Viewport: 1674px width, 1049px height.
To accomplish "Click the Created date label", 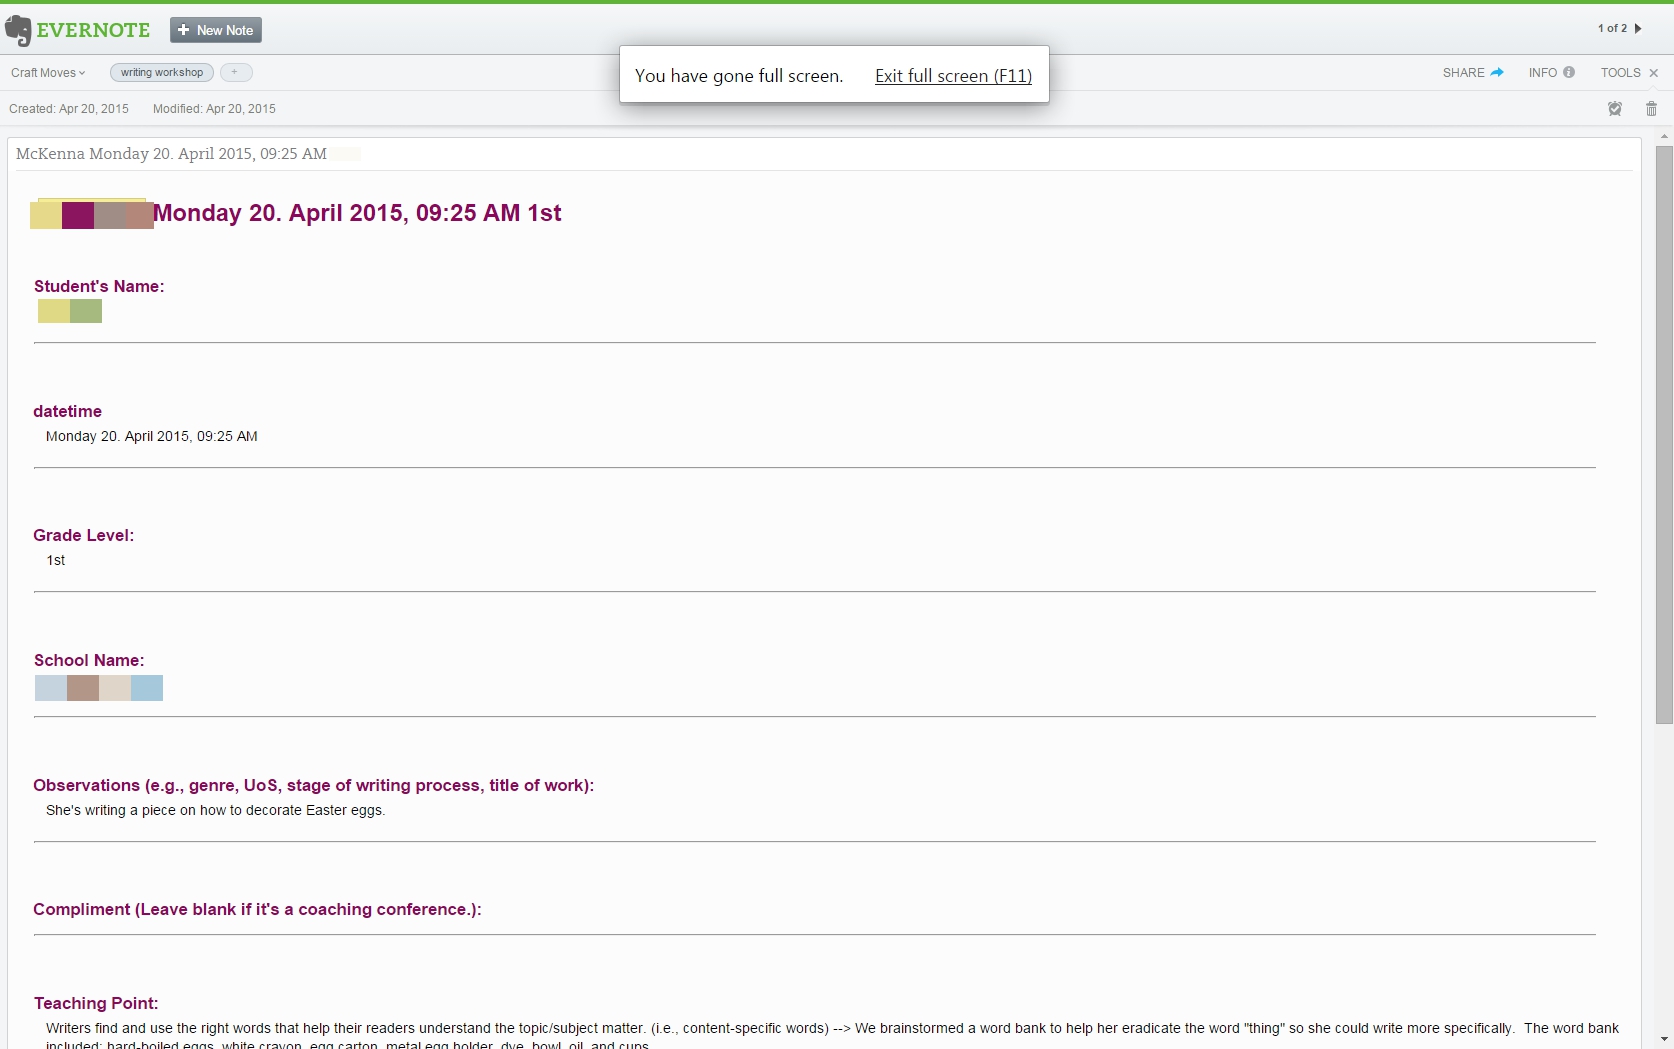I will [69, 109].
